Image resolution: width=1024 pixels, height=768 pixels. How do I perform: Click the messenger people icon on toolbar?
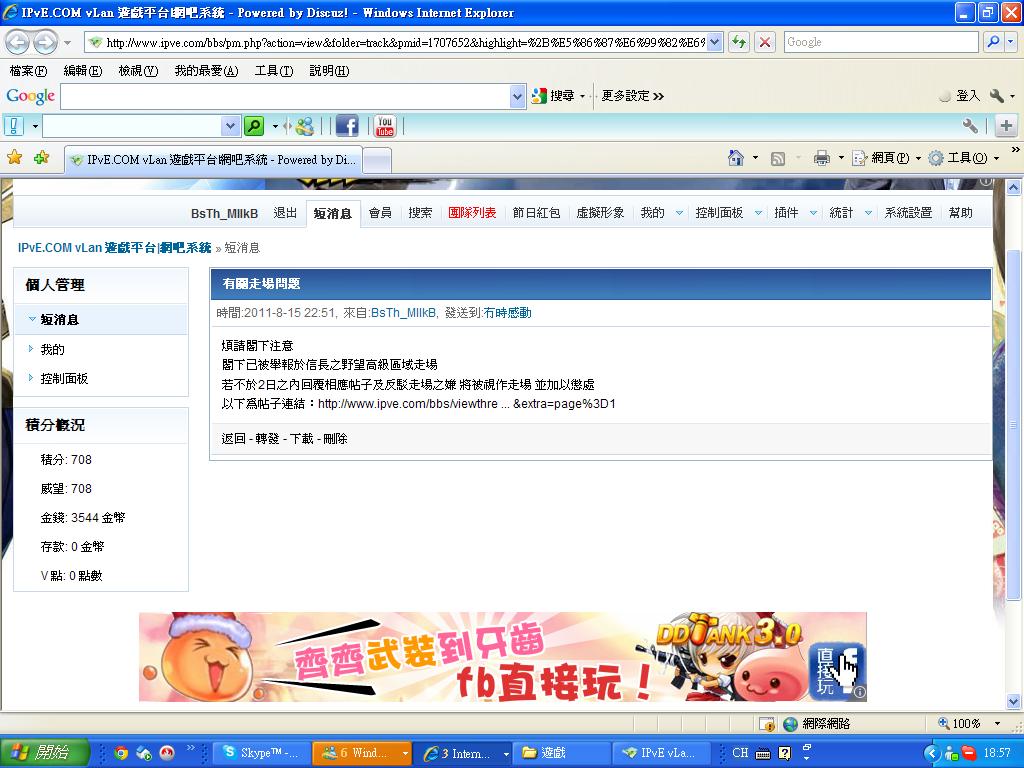coord(304,125)
